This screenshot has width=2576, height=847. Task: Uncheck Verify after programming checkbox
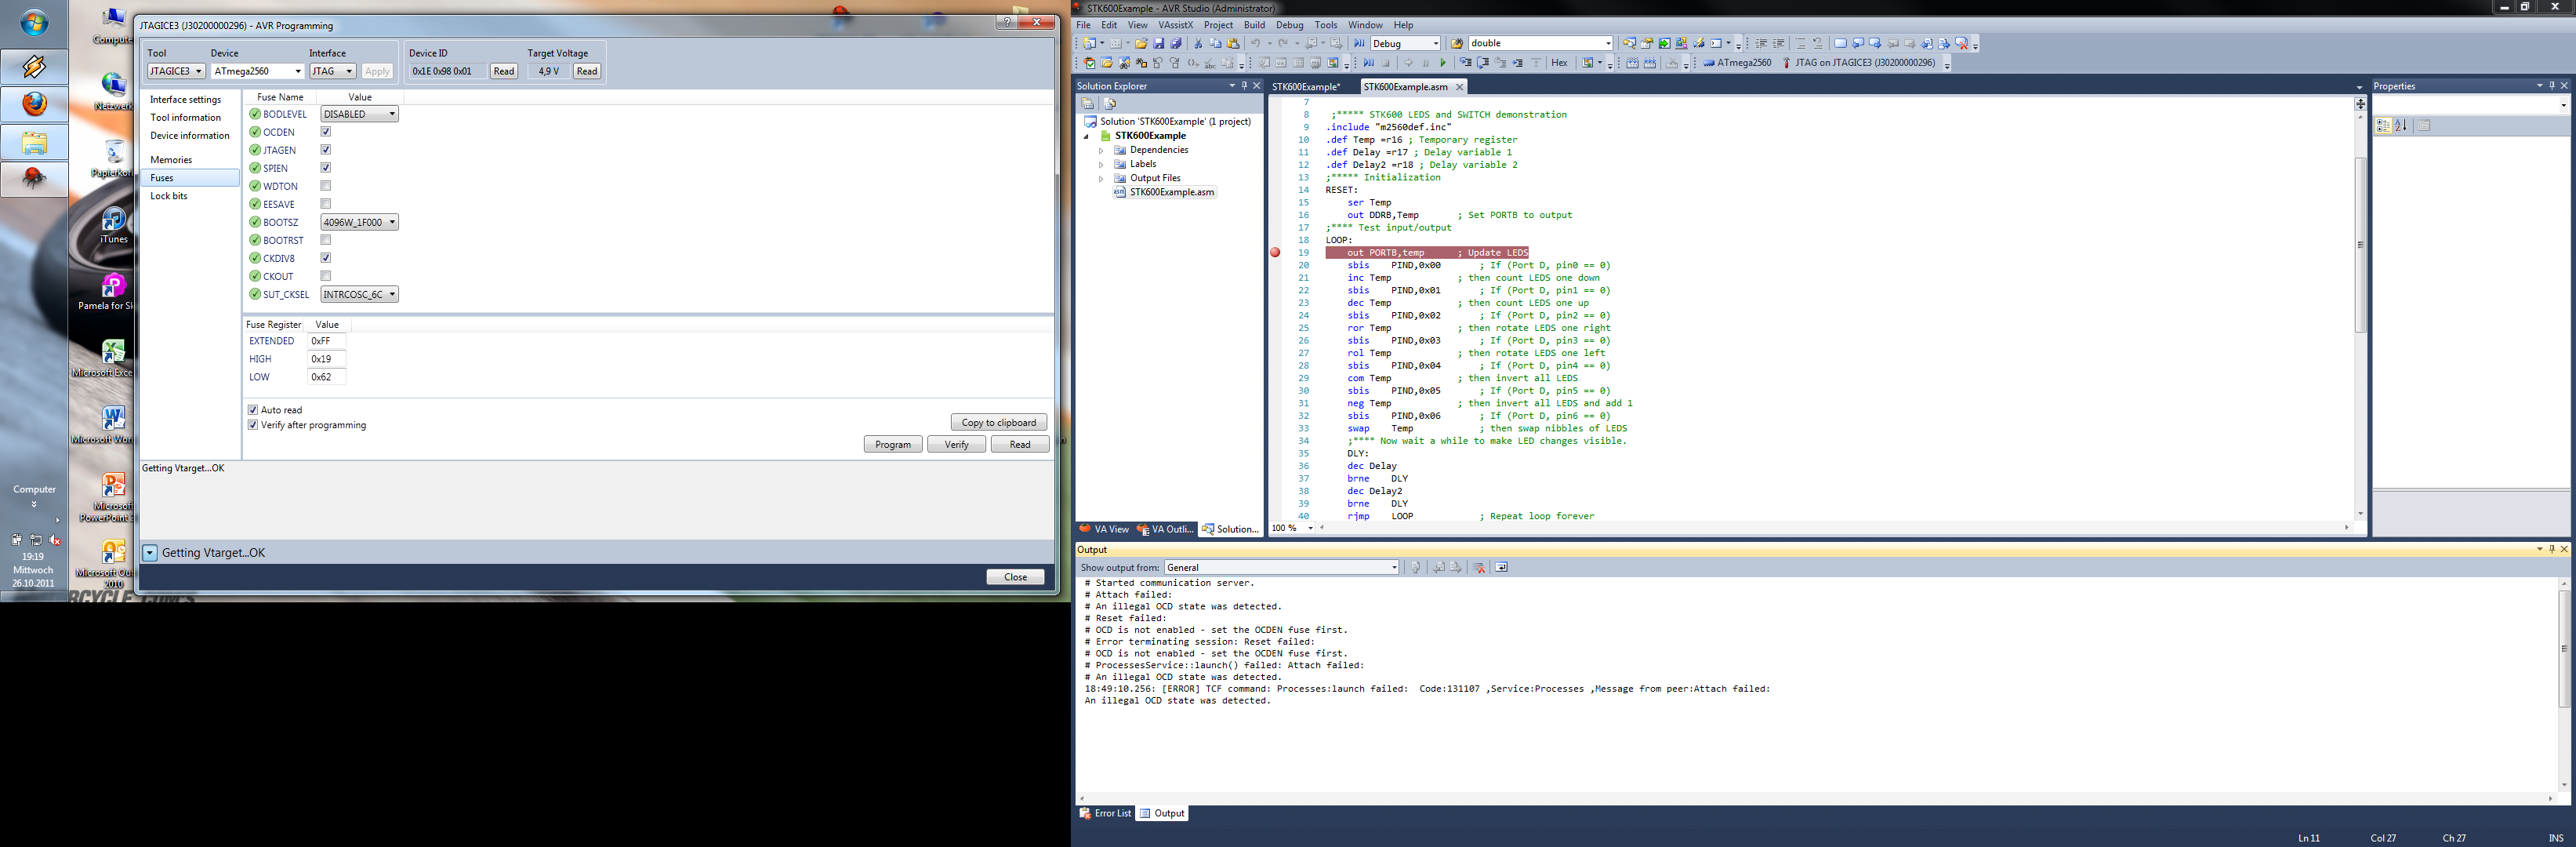(253, 425)
